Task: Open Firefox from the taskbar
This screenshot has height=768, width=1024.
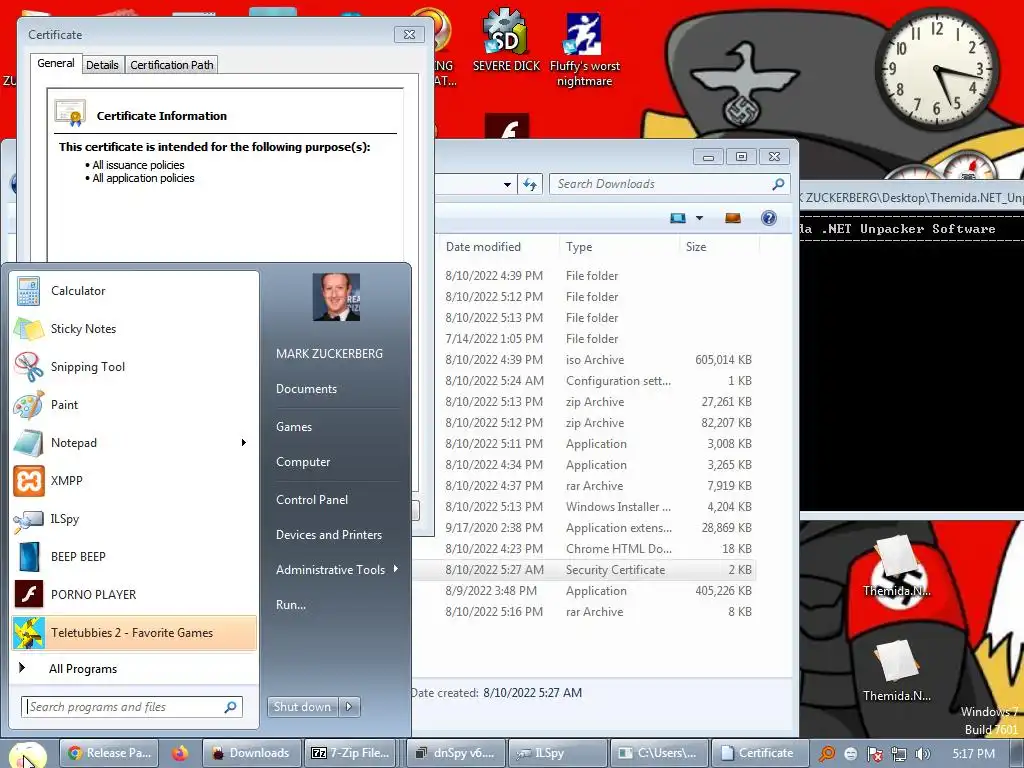Action: tap(180, 753)
